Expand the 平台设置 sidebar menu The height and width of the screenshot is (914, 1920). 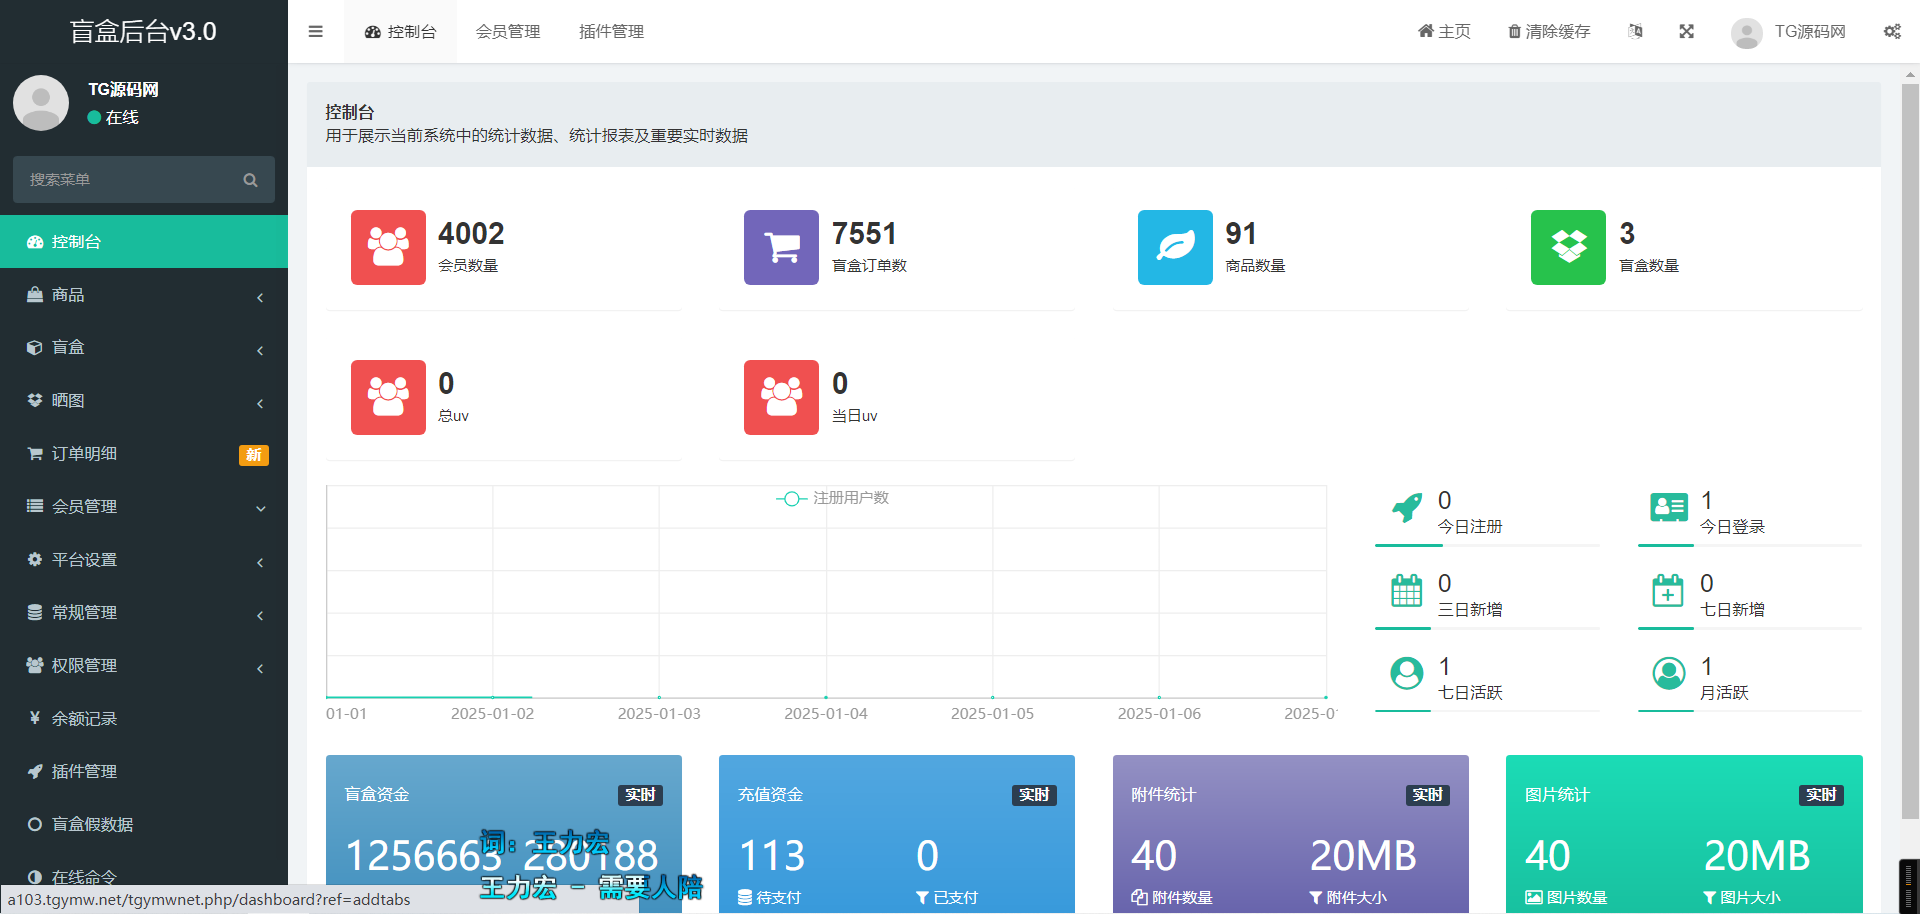coord(144,560)
